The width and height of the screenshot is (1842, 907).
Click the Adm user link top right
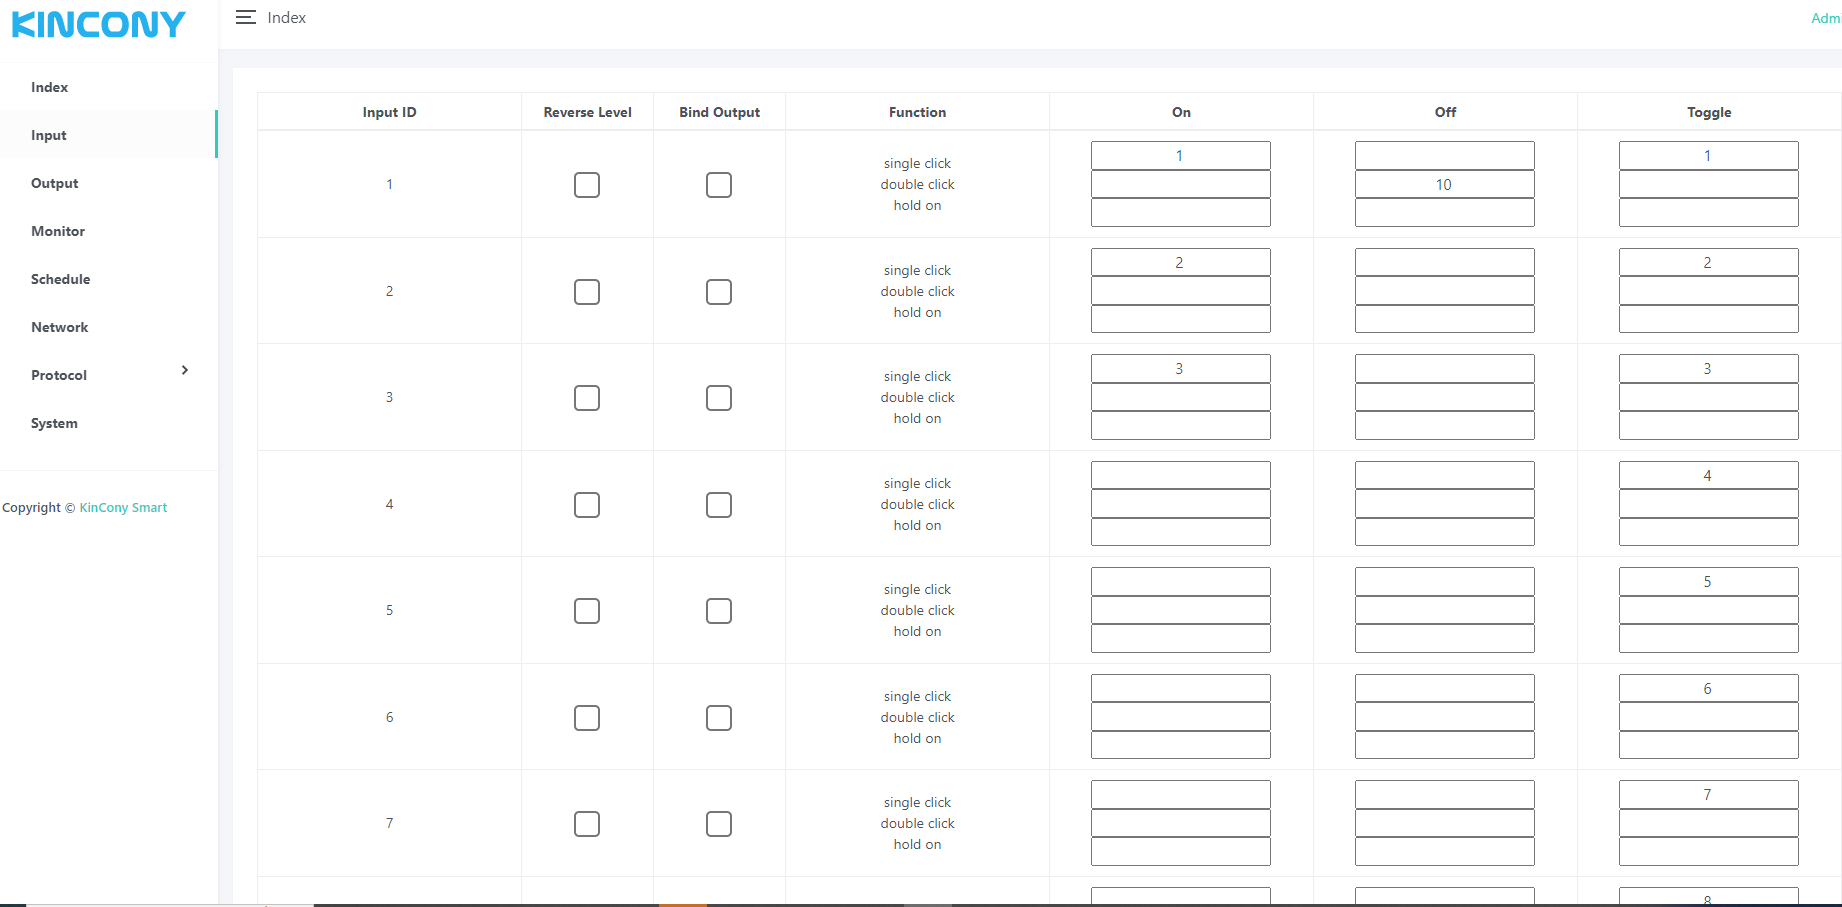[1825, 18]
